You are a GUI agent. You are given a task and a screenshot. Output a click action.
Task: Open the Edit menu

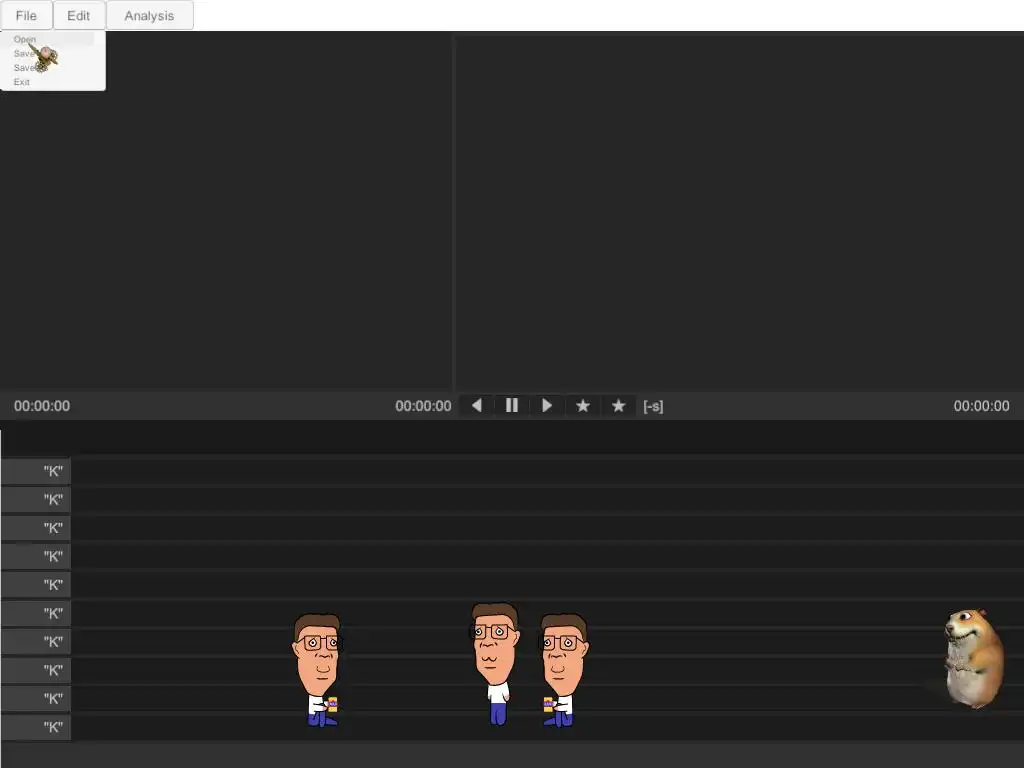78,16
